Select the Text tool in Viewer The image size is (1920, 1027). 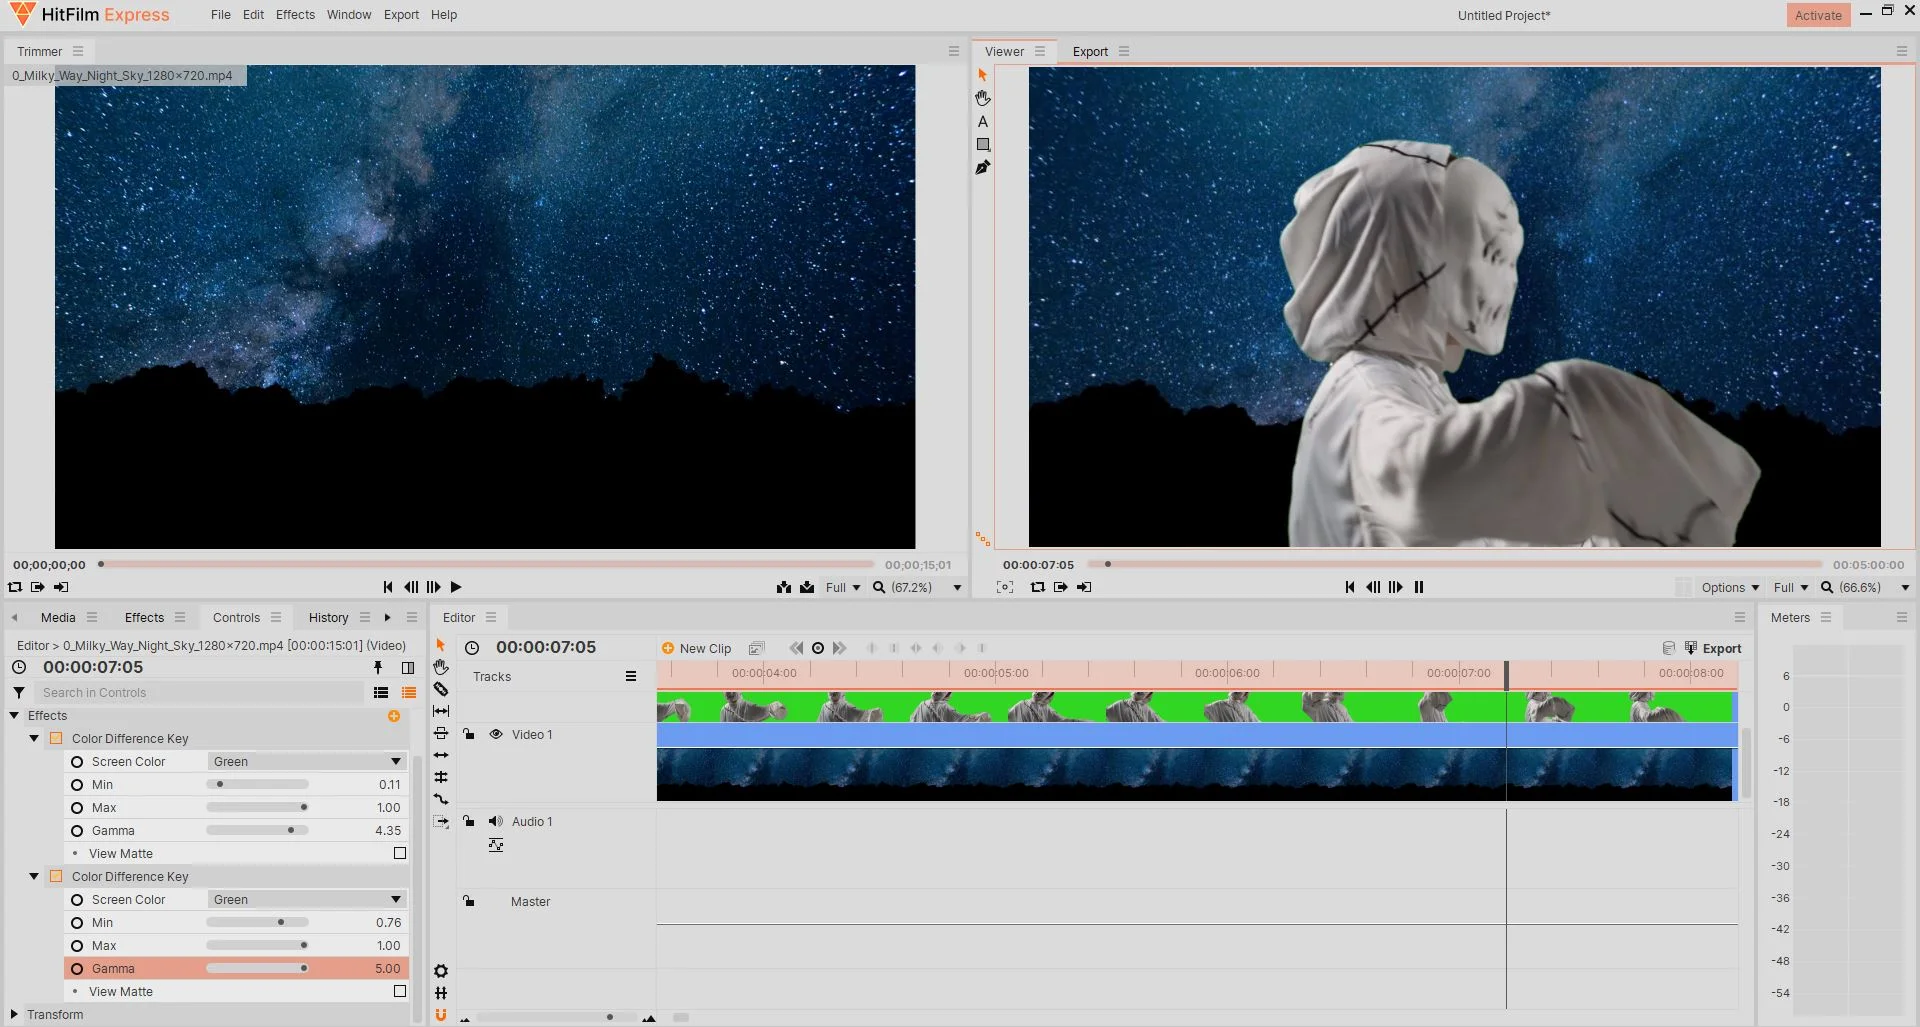[983, 121]
